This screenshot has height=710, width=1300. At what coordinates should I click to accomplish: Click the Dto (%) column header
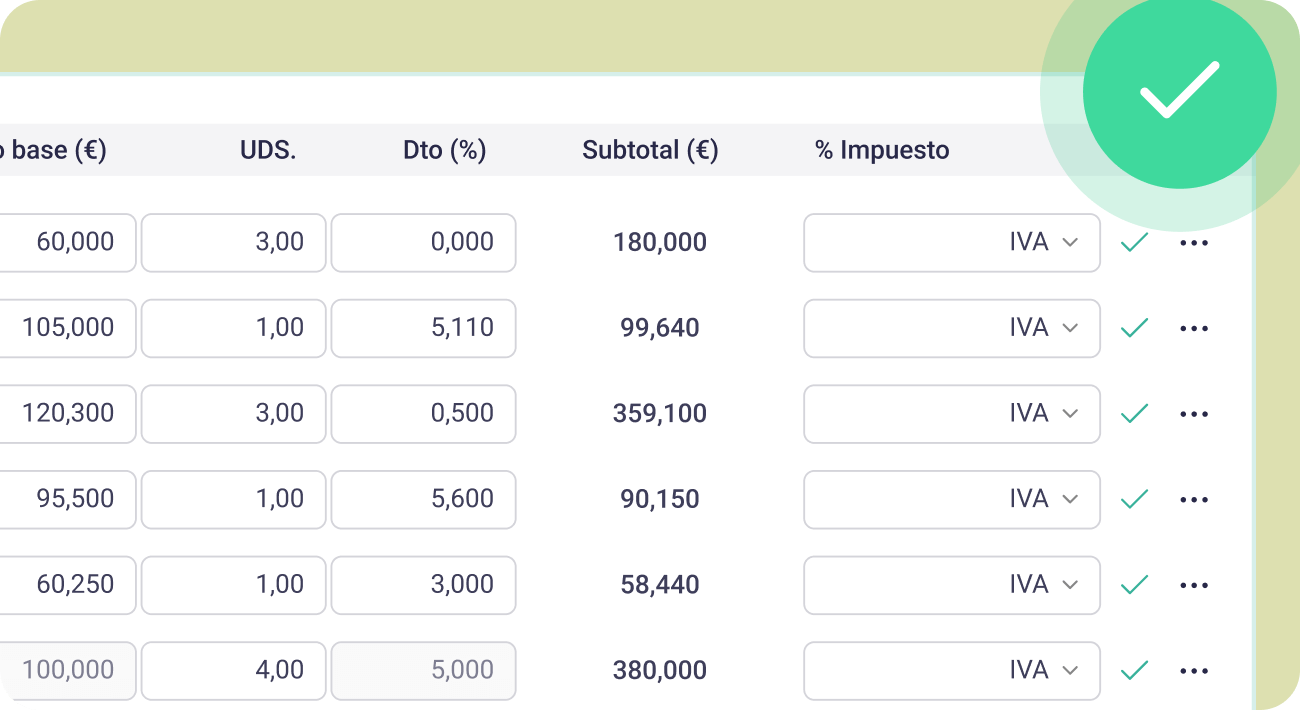(444, 149)
